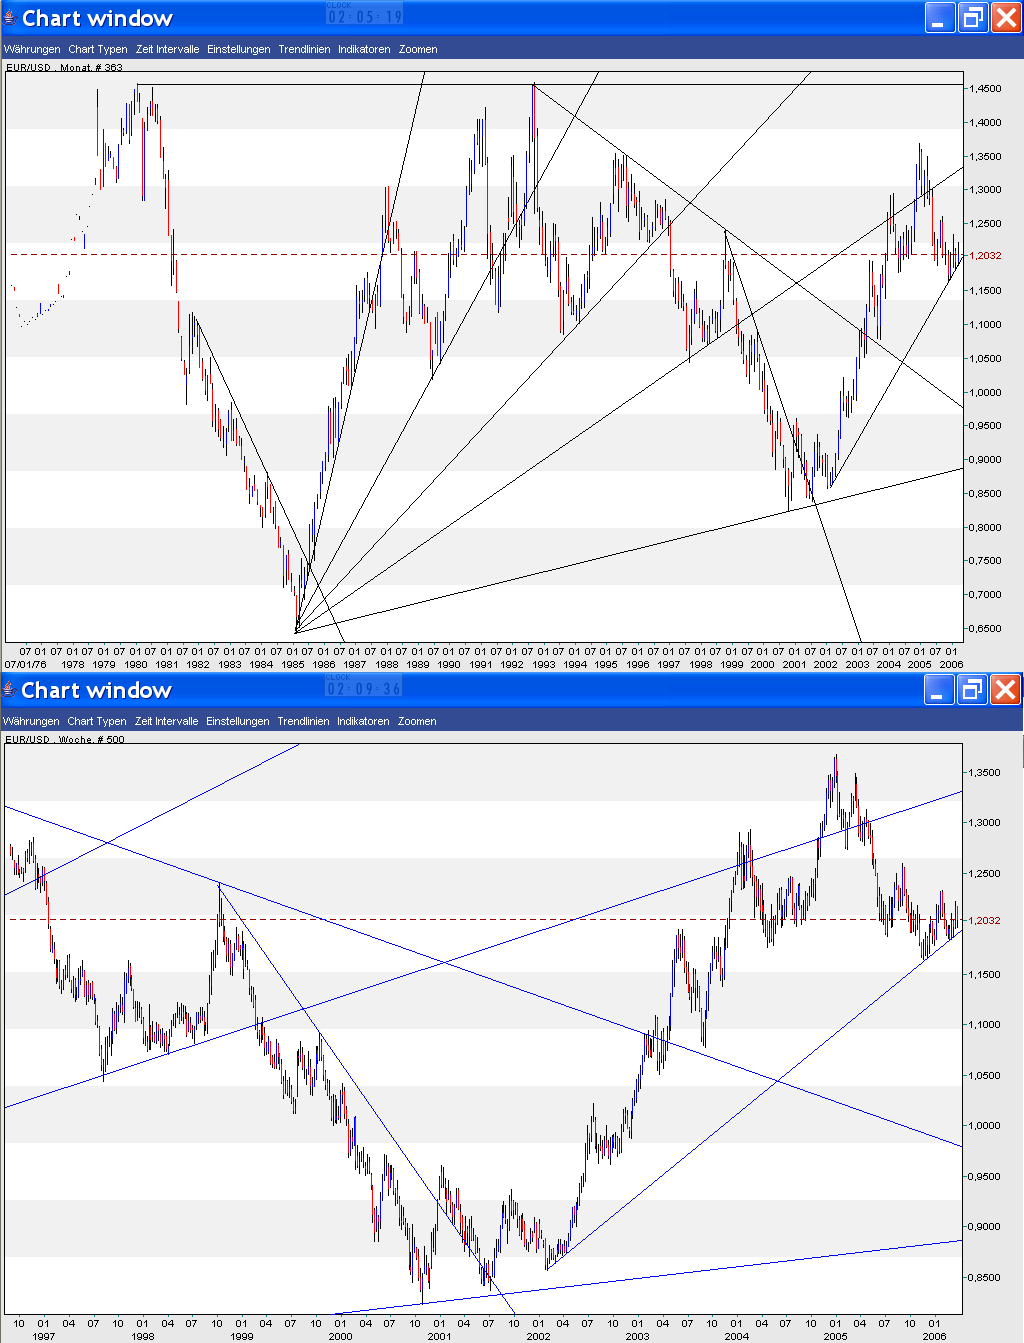Click the Java coffee cup icon on weekly chart
1024x1343 pixels.
(x=10, y=689)
